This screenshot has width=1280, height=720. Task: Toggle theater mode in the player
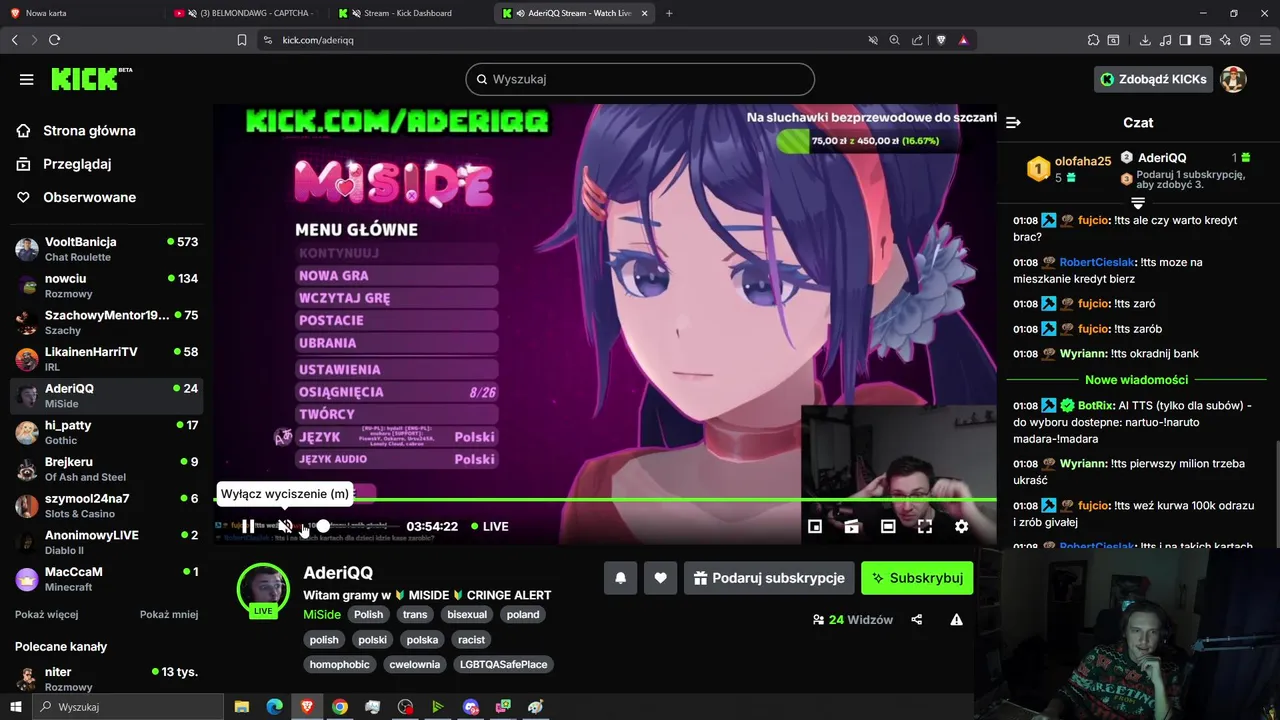click(x=888, y=526)
